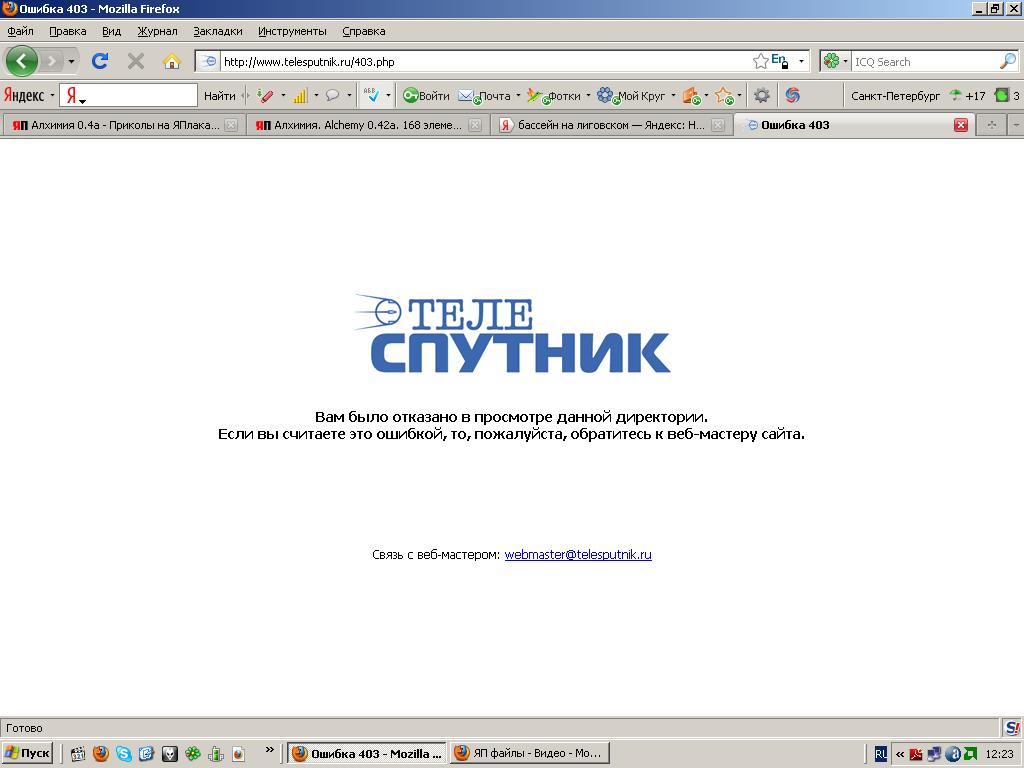1024x768 pixels.
Task: Open the home page via the house icon
Action: pyautogui.click(x=172, y=62)
